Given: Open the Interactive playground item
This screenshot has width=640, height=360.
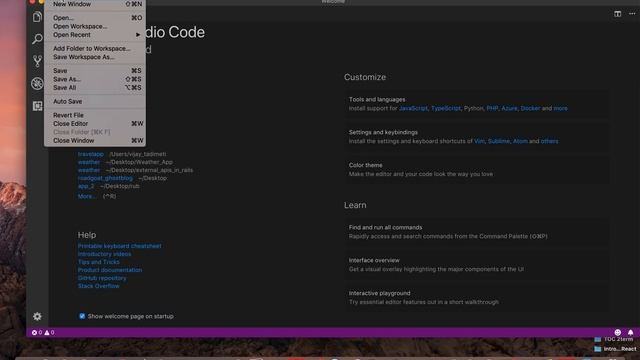Looking at the screenshot, I should pyautogui.click(x=477, y=298).
